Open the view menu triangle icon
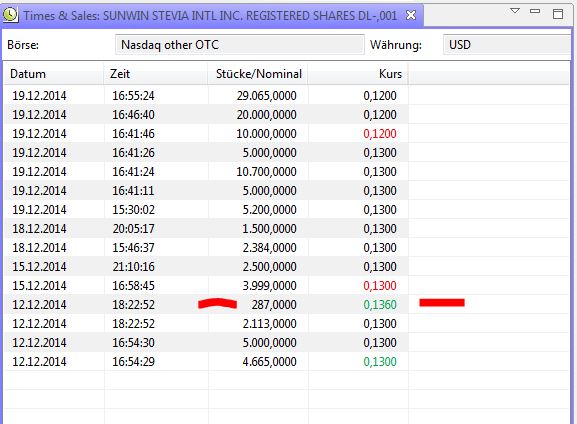 515,11
